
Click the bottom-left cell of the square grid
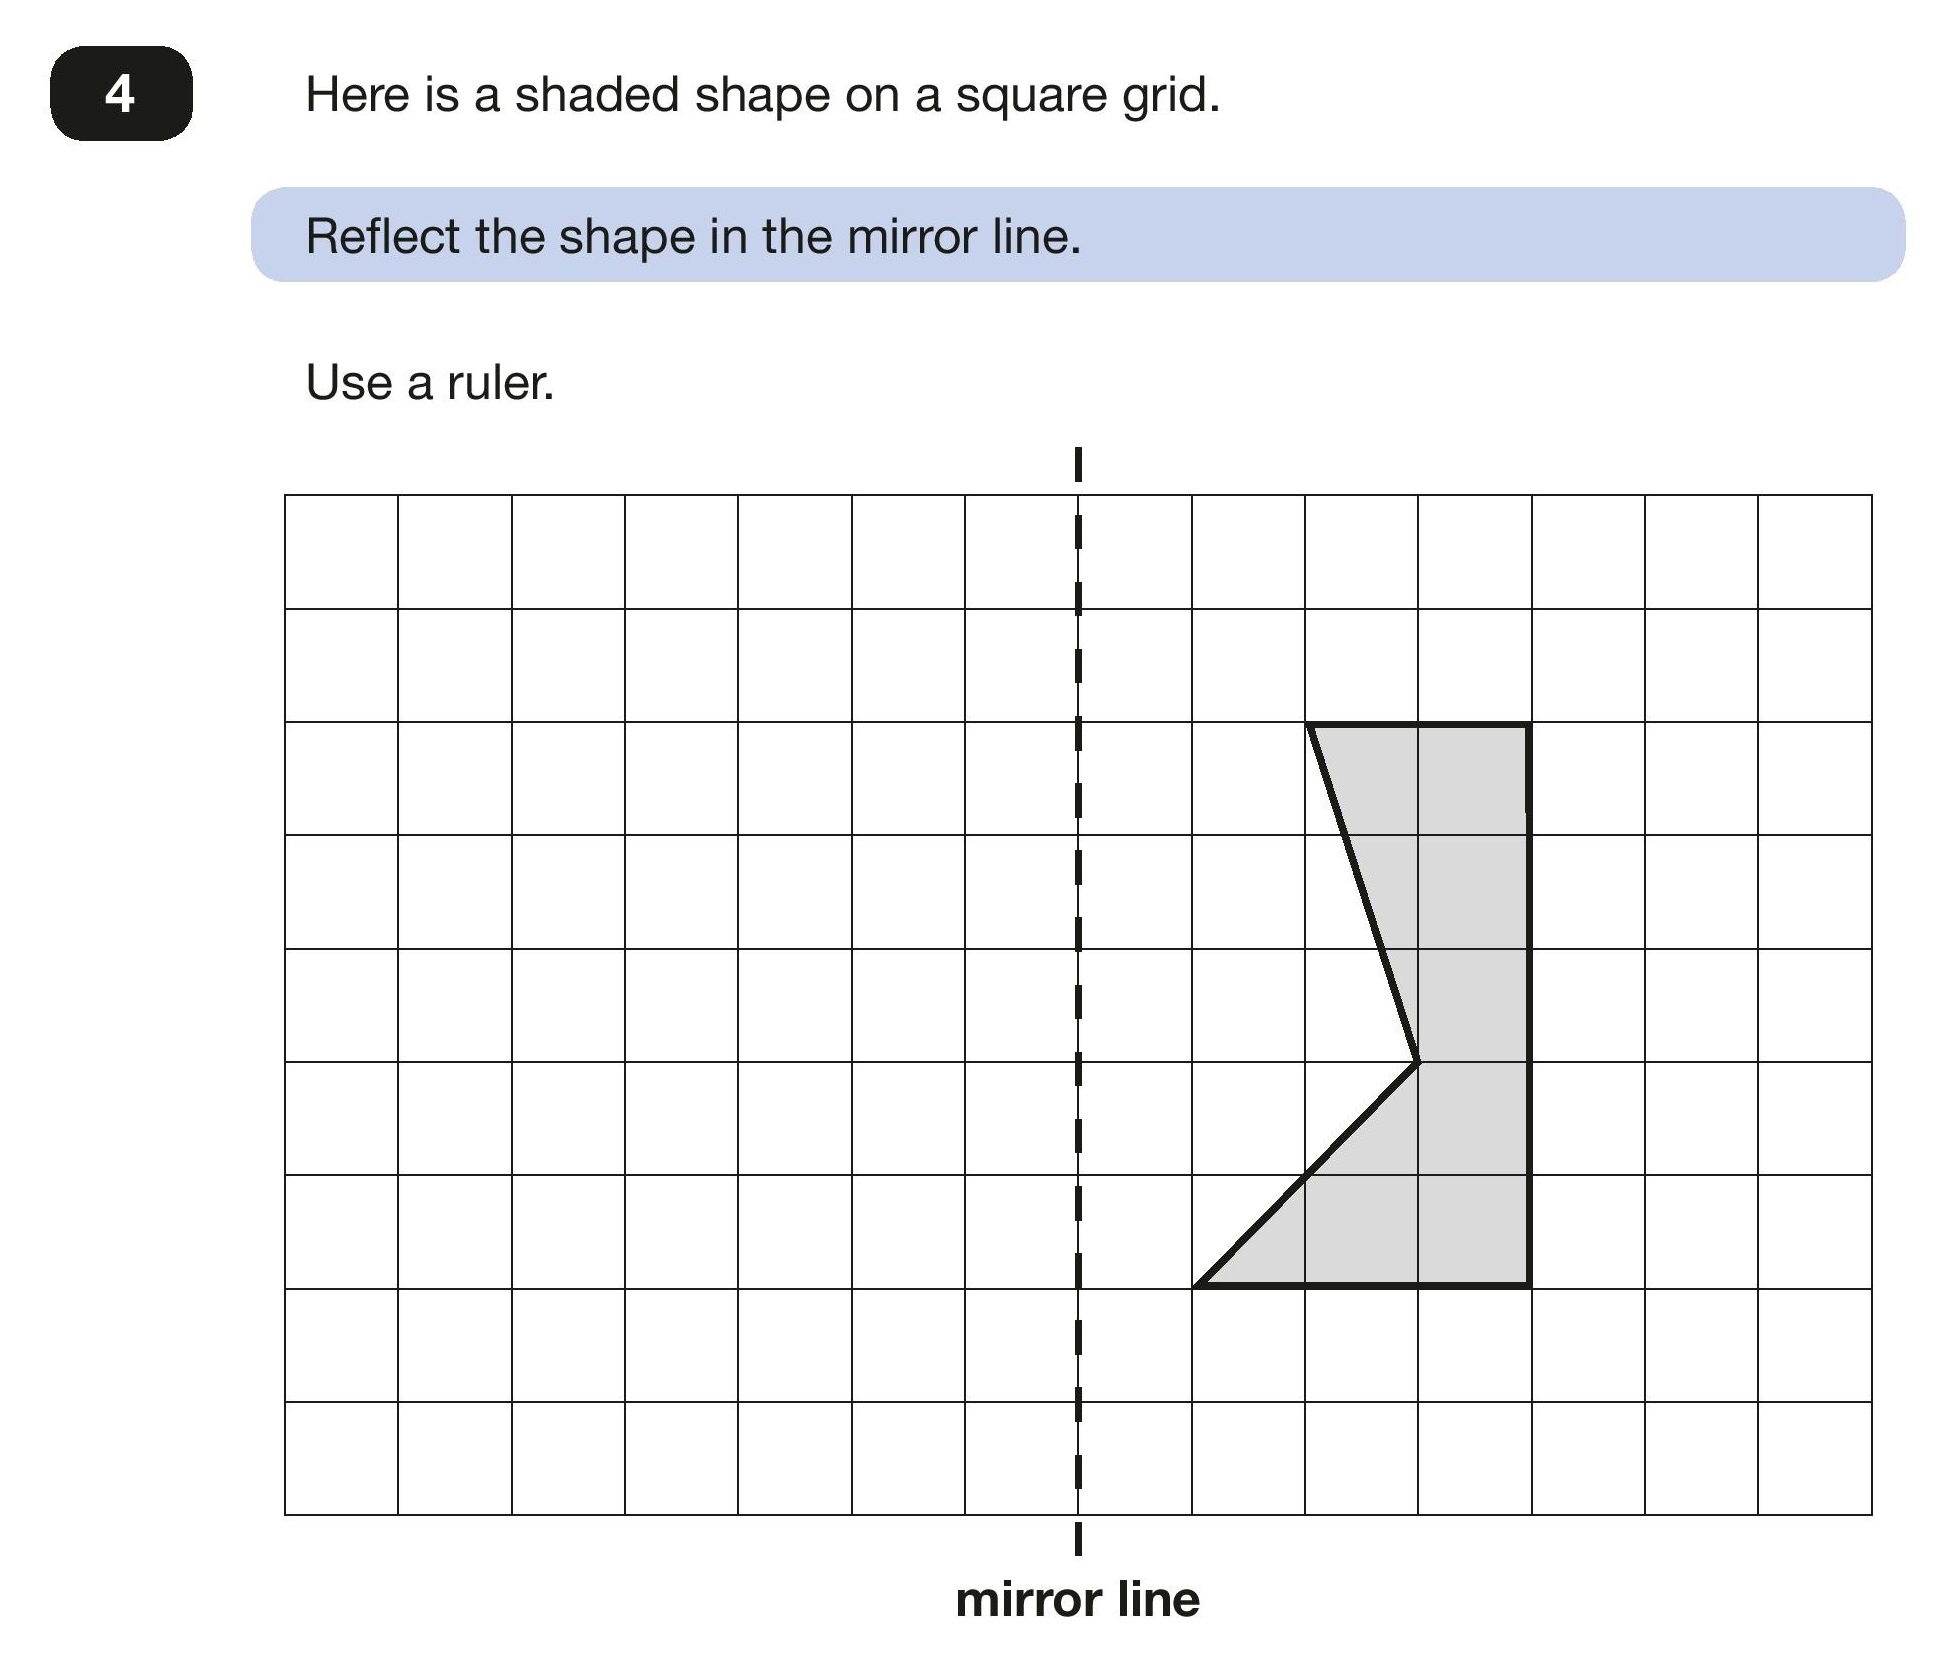coord(341,1458)
